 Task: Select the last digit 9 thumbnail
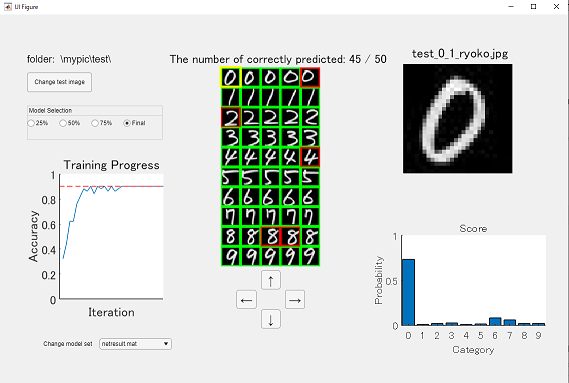tap(310, 256)
